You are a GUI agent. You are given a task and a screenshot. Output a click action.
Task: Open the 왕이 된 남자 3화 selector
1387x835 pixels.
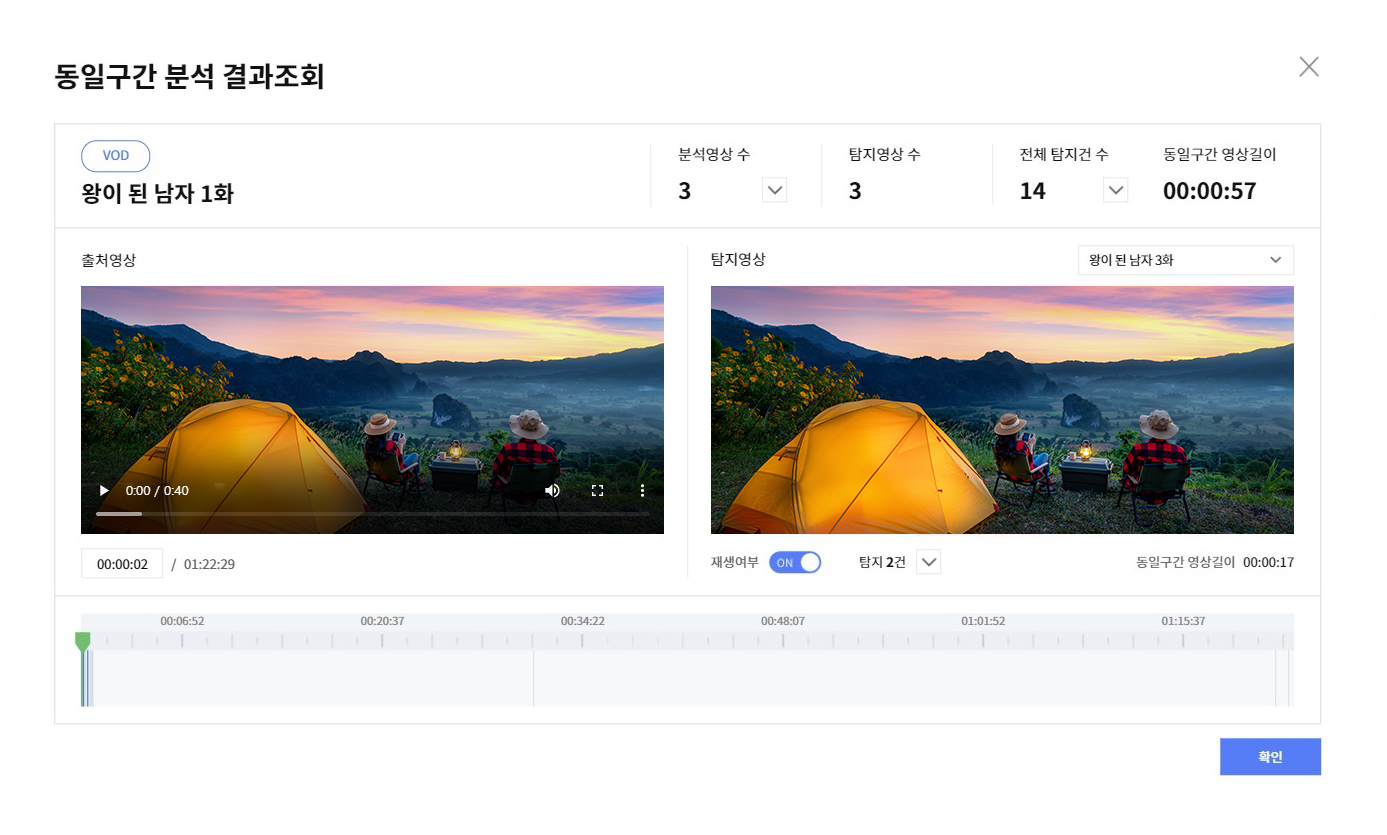pyautogui.click(x=1186, y=260)
